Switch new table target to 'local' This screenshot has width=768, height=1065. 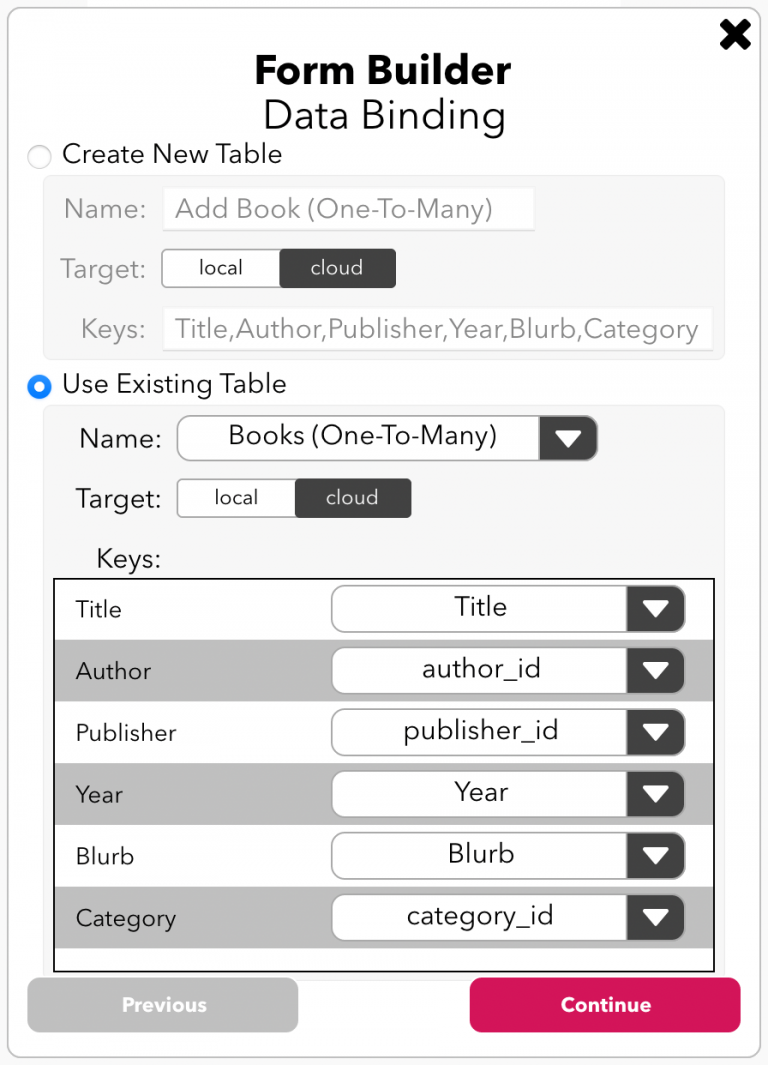220,268
